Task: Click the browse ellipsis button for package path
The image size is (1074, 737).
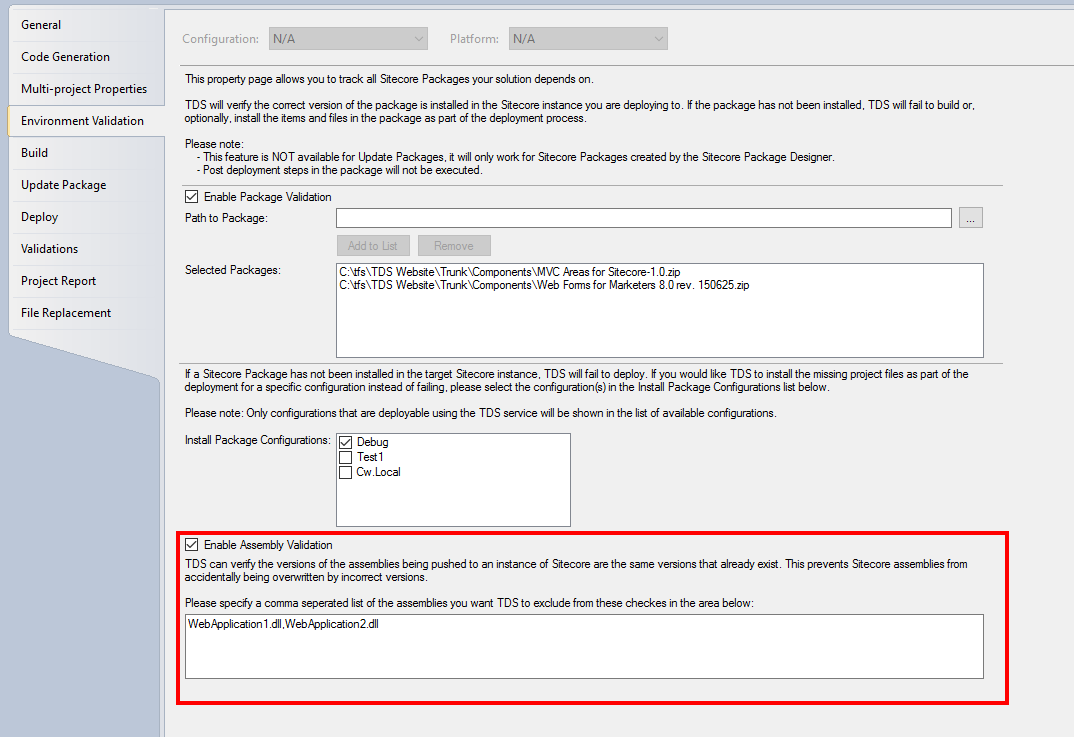Action: point(971,218)
